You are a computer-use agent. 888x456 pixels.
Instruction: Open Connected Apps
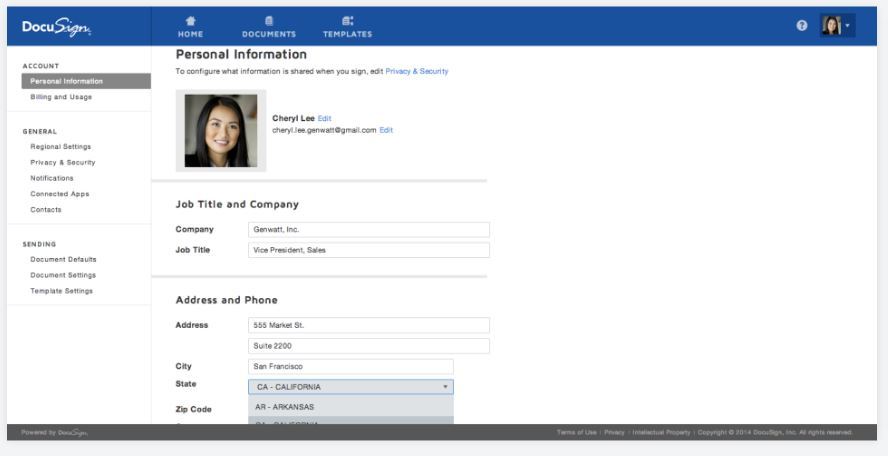[x=60, y=194]
